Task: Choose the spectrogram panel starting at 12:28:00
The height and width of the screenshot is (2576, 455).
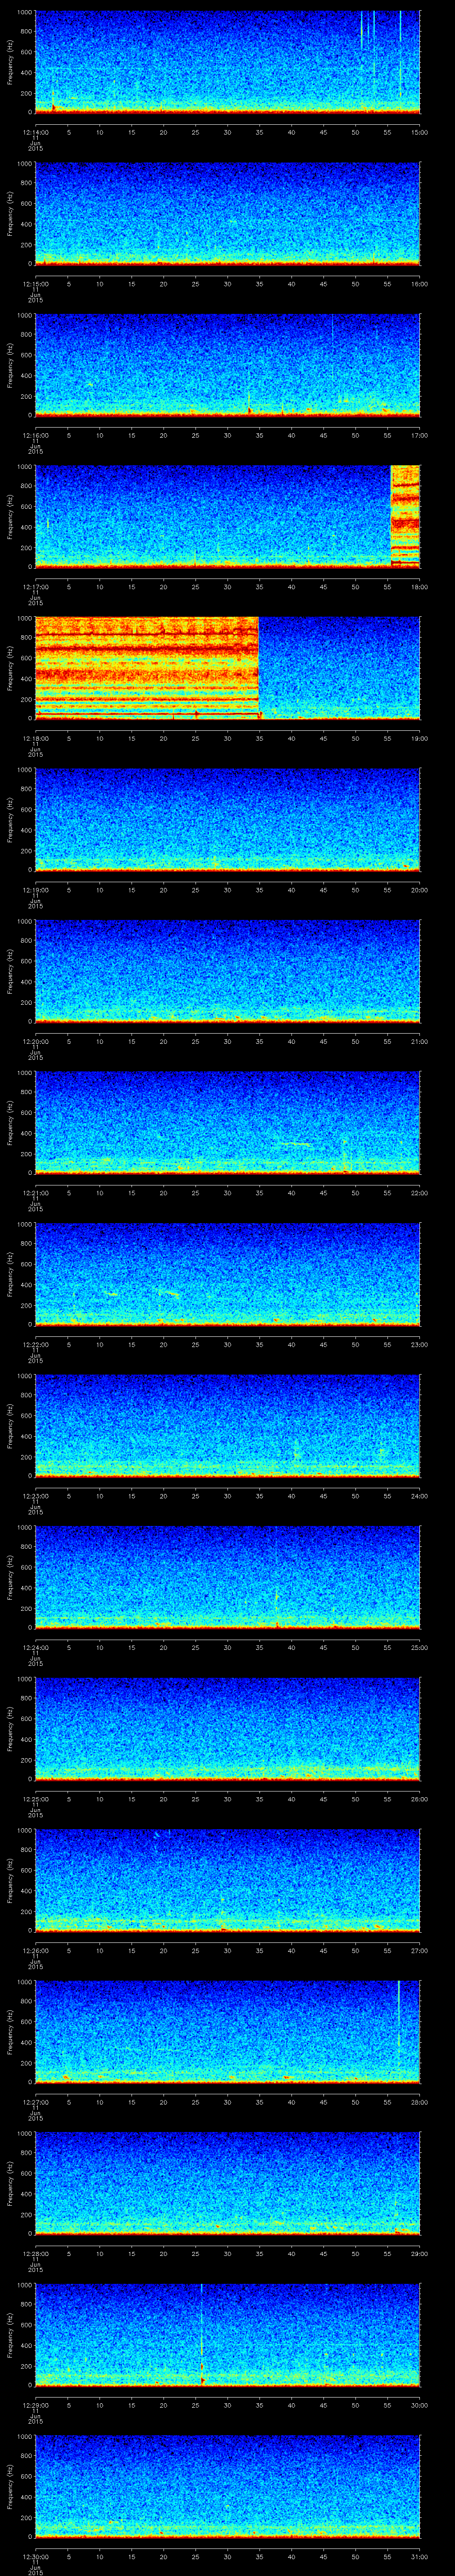Action: 227,2183
